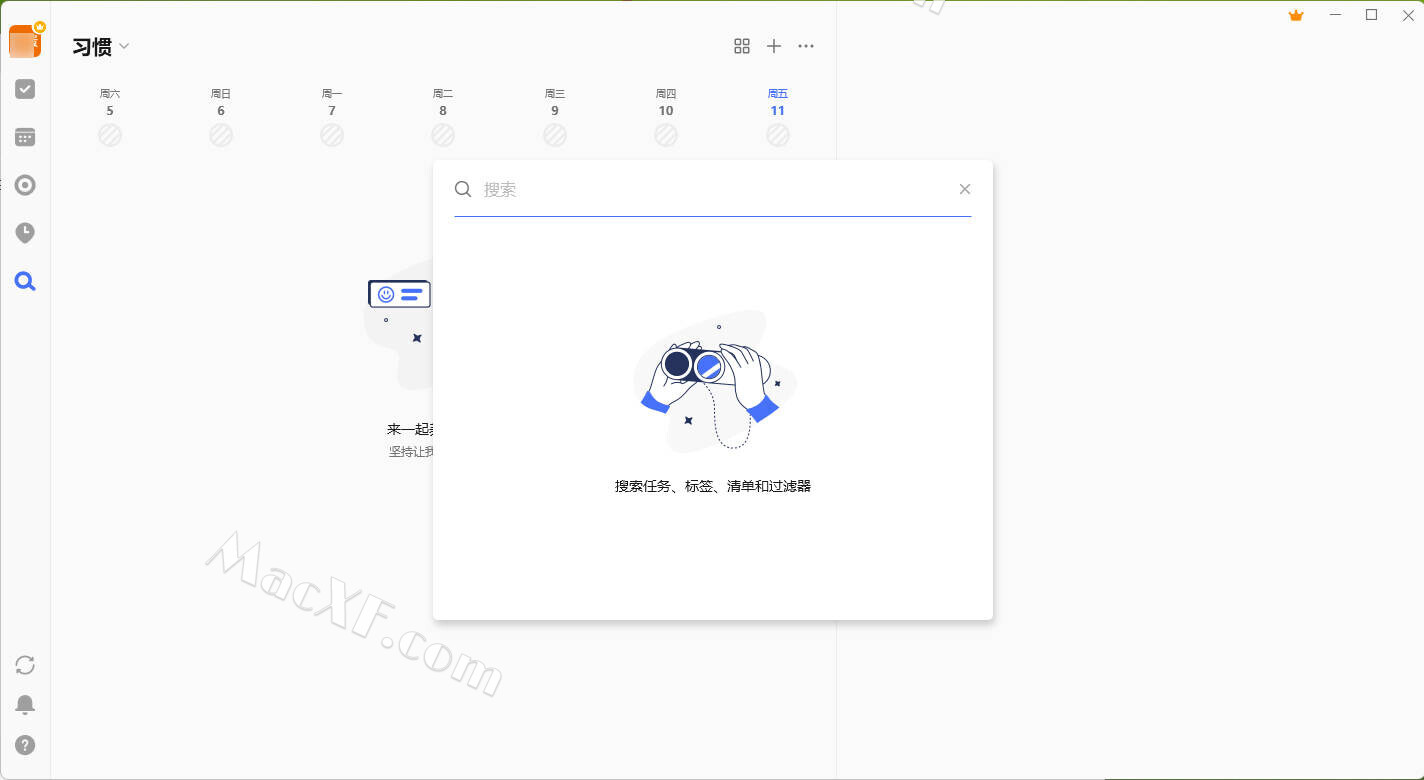The image size is (1424, 780).
Task: Open the Calendar view sidebar icon
Action: (x=25, y=137)
